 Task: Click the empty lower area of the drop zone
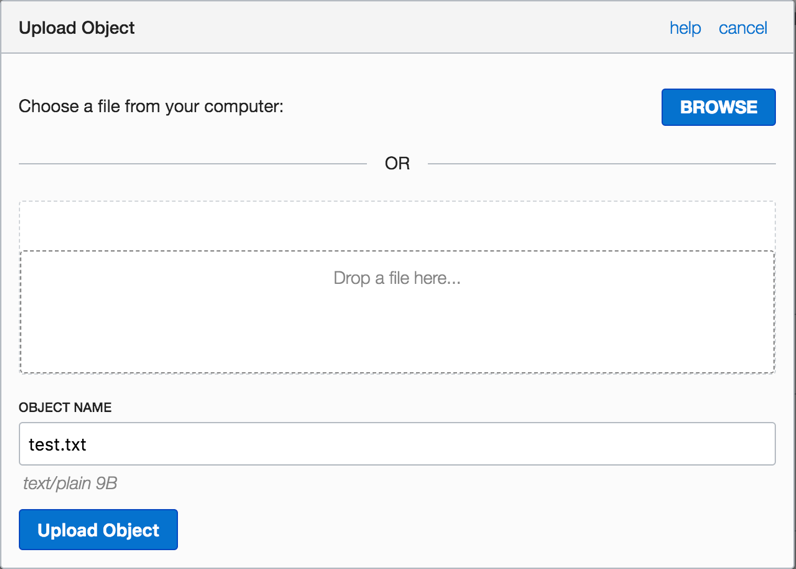[x=397, y=338]
